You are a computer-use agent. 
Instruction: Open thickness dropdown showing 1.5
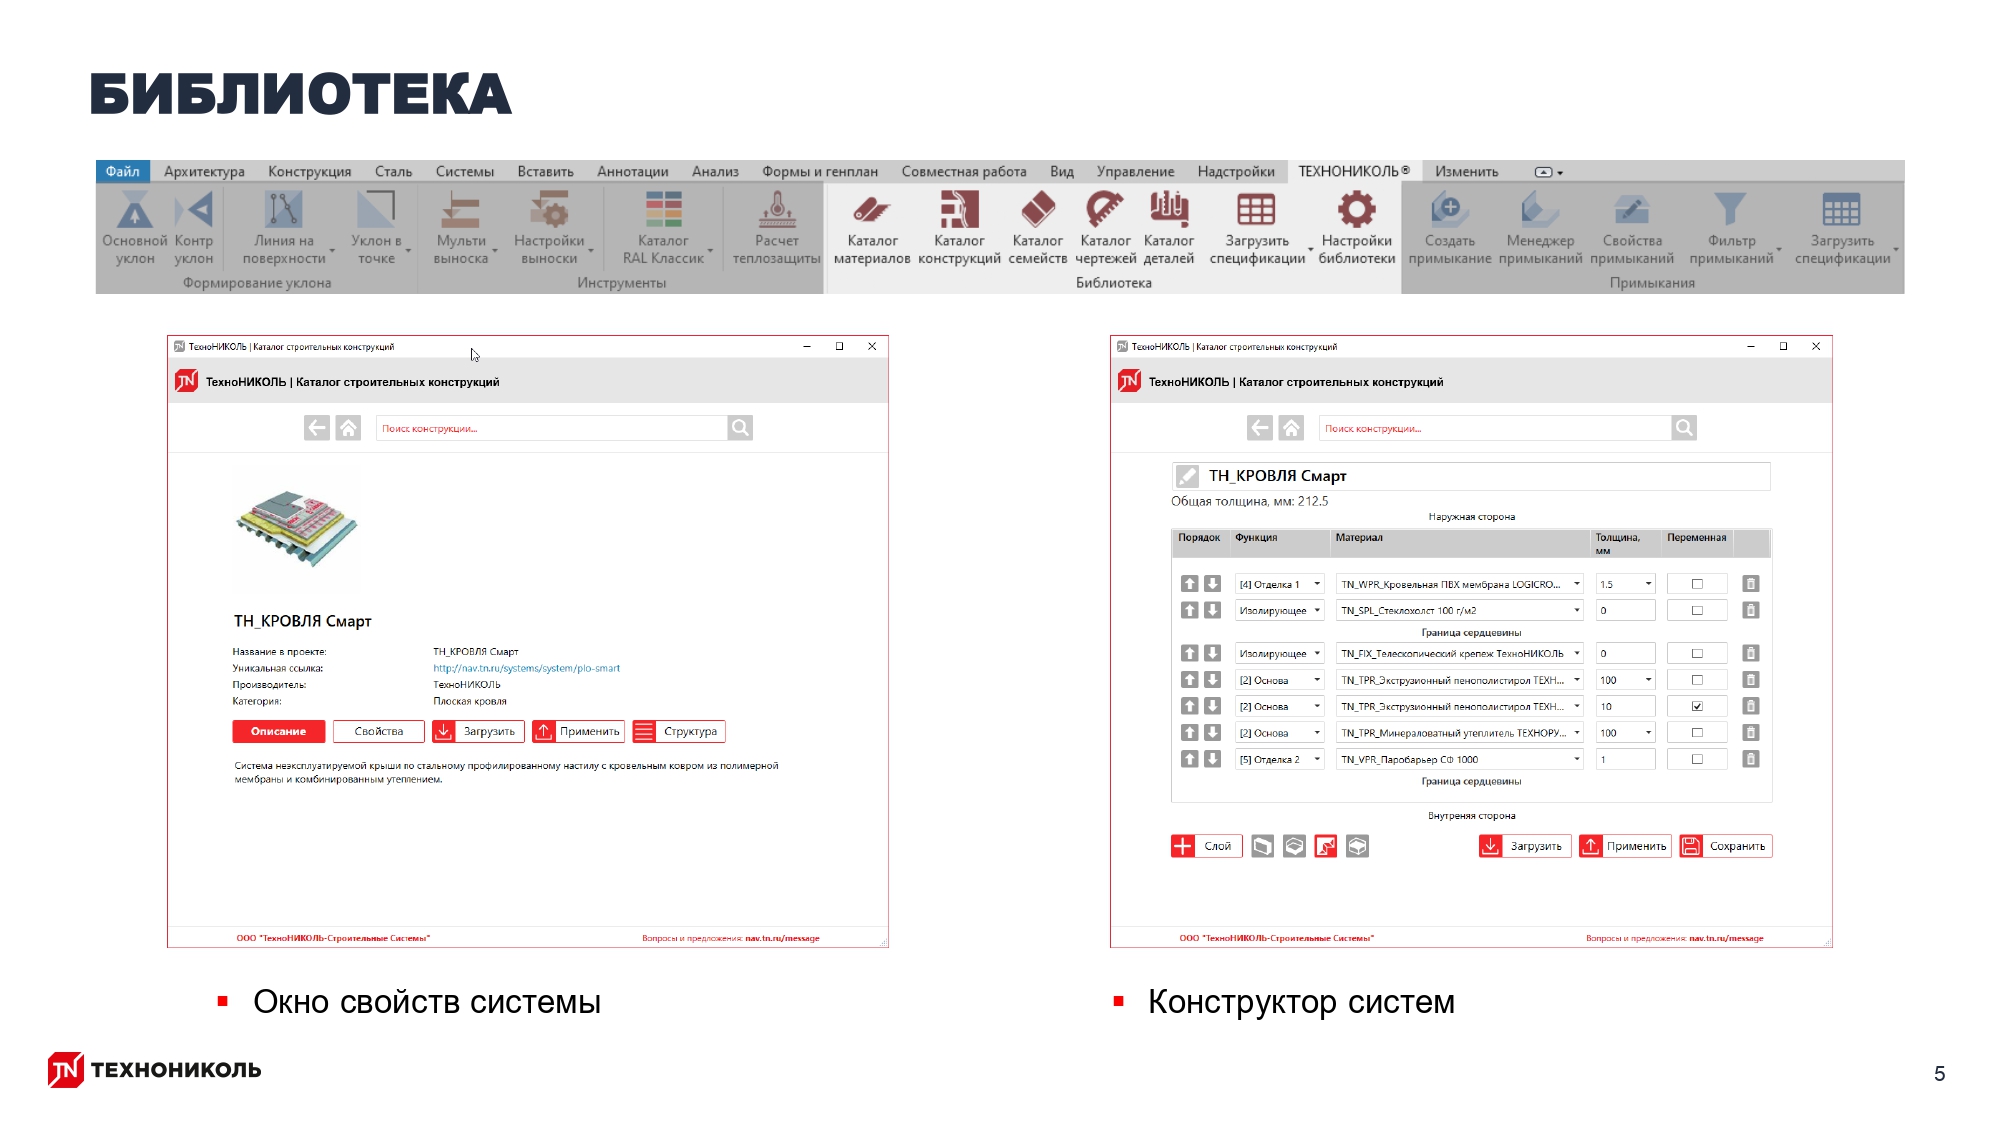tap(1625, 584)
